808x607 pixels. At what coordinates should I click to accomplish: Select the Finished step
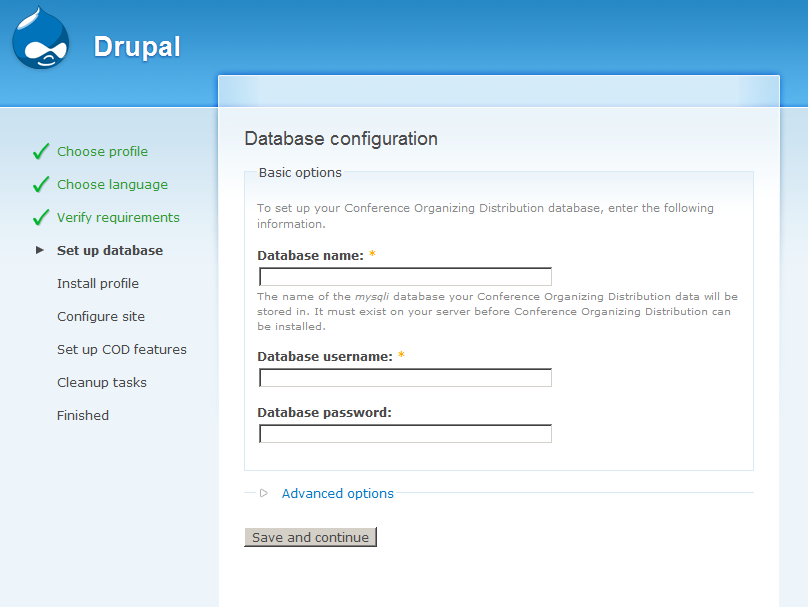tap(83, 415)
